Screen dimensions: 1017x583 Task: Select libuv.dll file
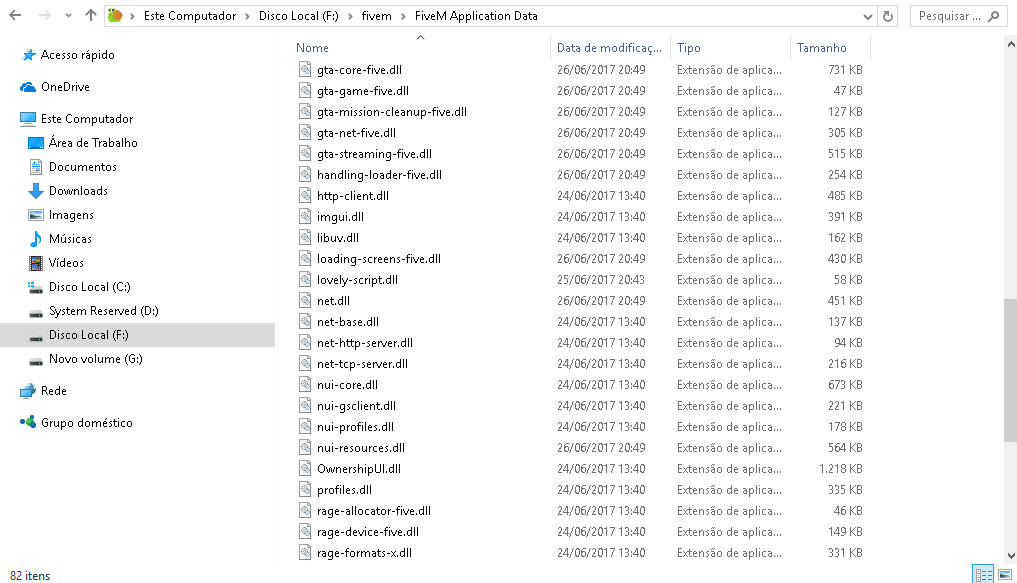tap(338, 238)
